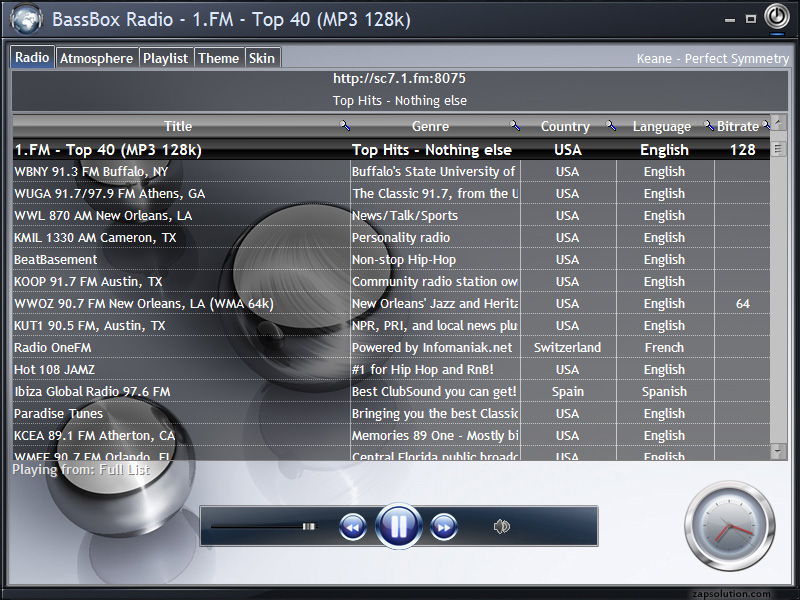Select the 1.FM - Top 40 (MP3 128k) row
The height and width of the screenshot is (600, 800).
(391, 149)
